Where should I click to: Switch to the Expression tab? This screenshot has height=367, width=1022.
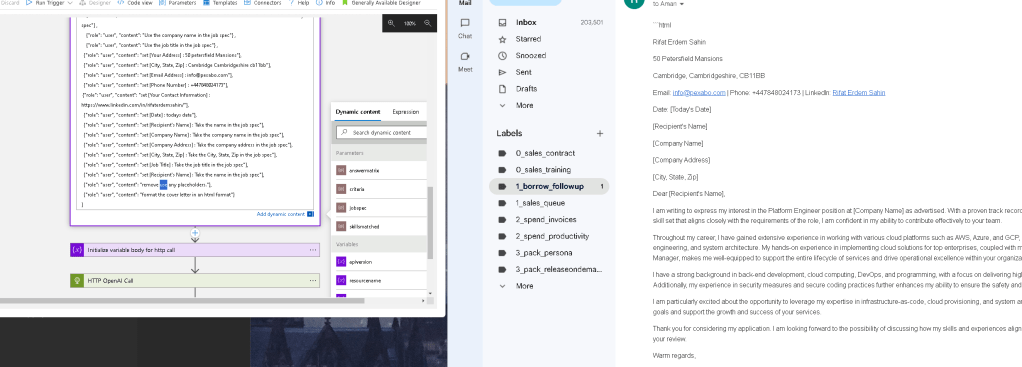tap(405, 112)
